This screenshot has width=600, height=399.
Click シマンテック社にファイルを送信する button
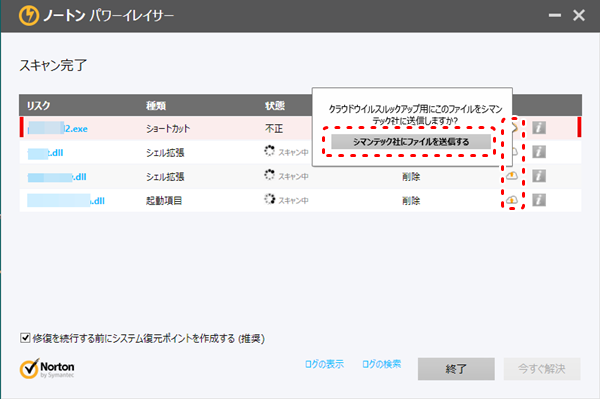pos(411,142)
